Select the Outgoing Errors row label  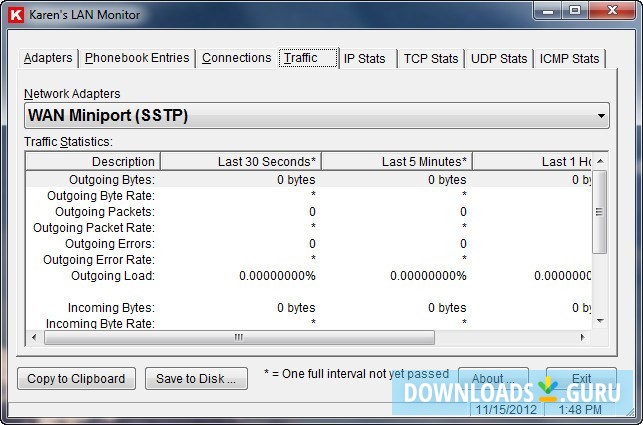pos(110,244)
